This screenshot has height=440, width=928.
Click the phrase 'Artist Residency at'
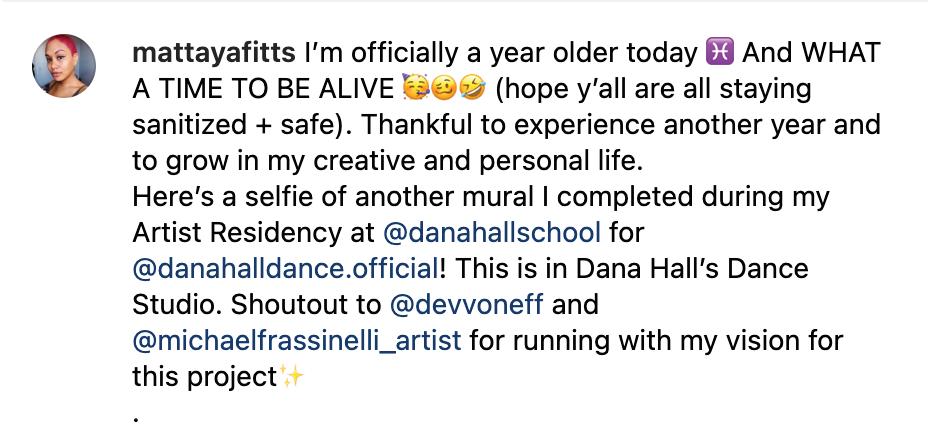254,233
